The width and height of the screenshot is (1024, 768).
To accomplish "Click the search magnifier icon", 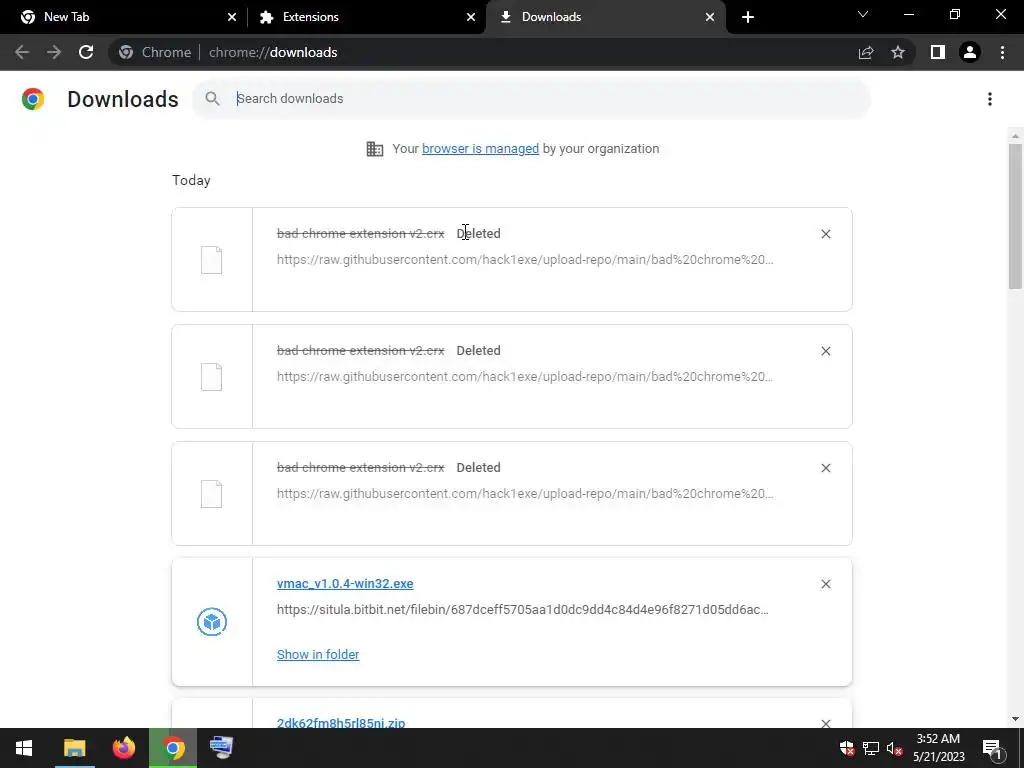I will click(x=212, y=99).
